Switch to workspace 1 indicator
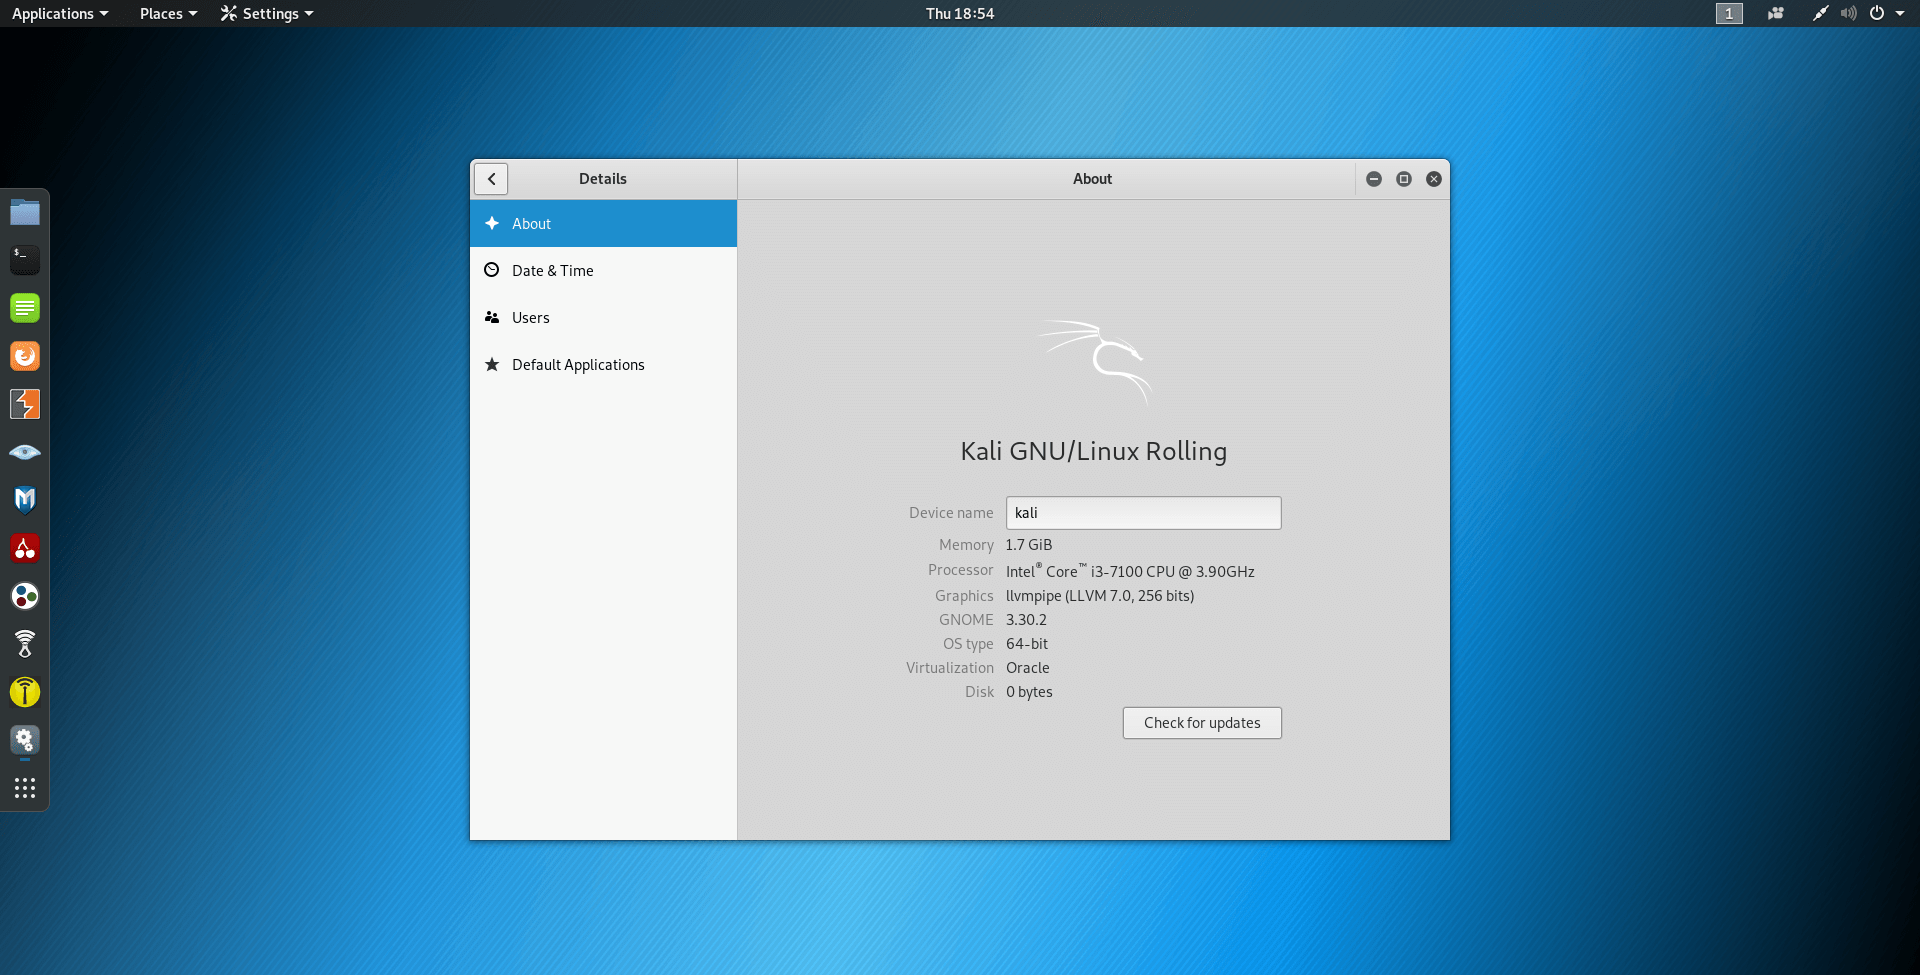Screen dimensions: 1920x975 (1729, 13)
